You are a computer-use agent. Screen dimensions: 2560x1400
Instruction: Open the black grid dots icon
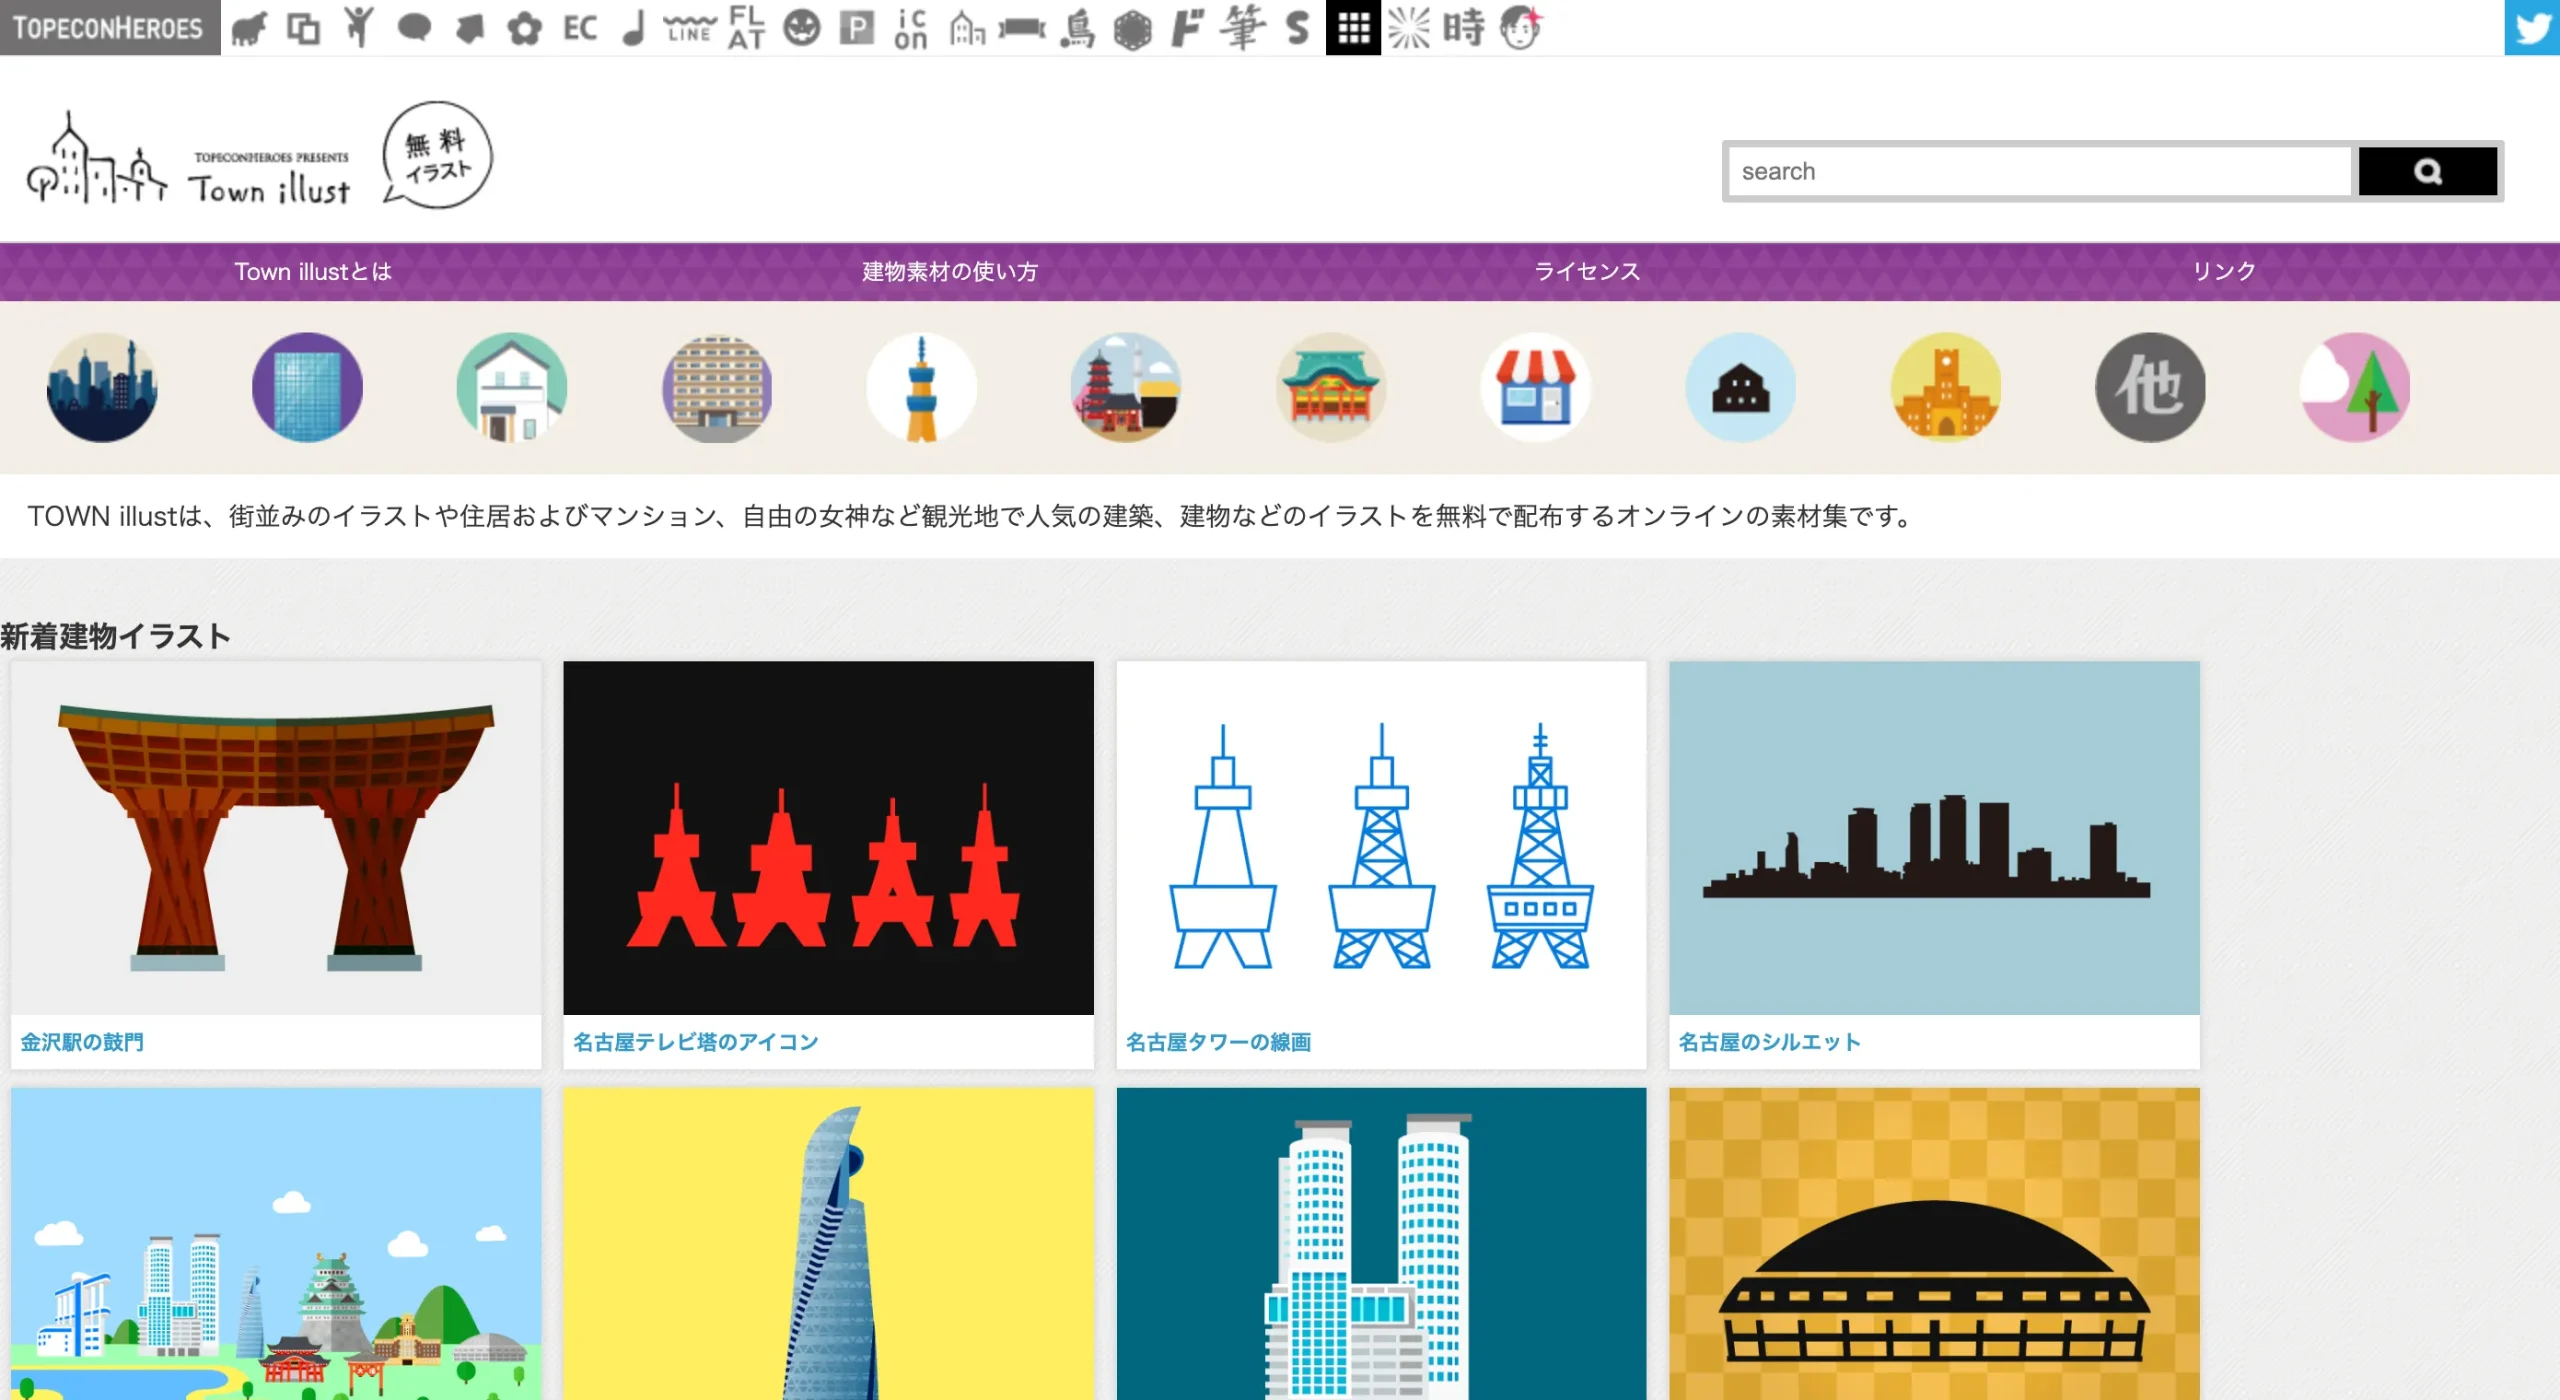[1353, 28]
